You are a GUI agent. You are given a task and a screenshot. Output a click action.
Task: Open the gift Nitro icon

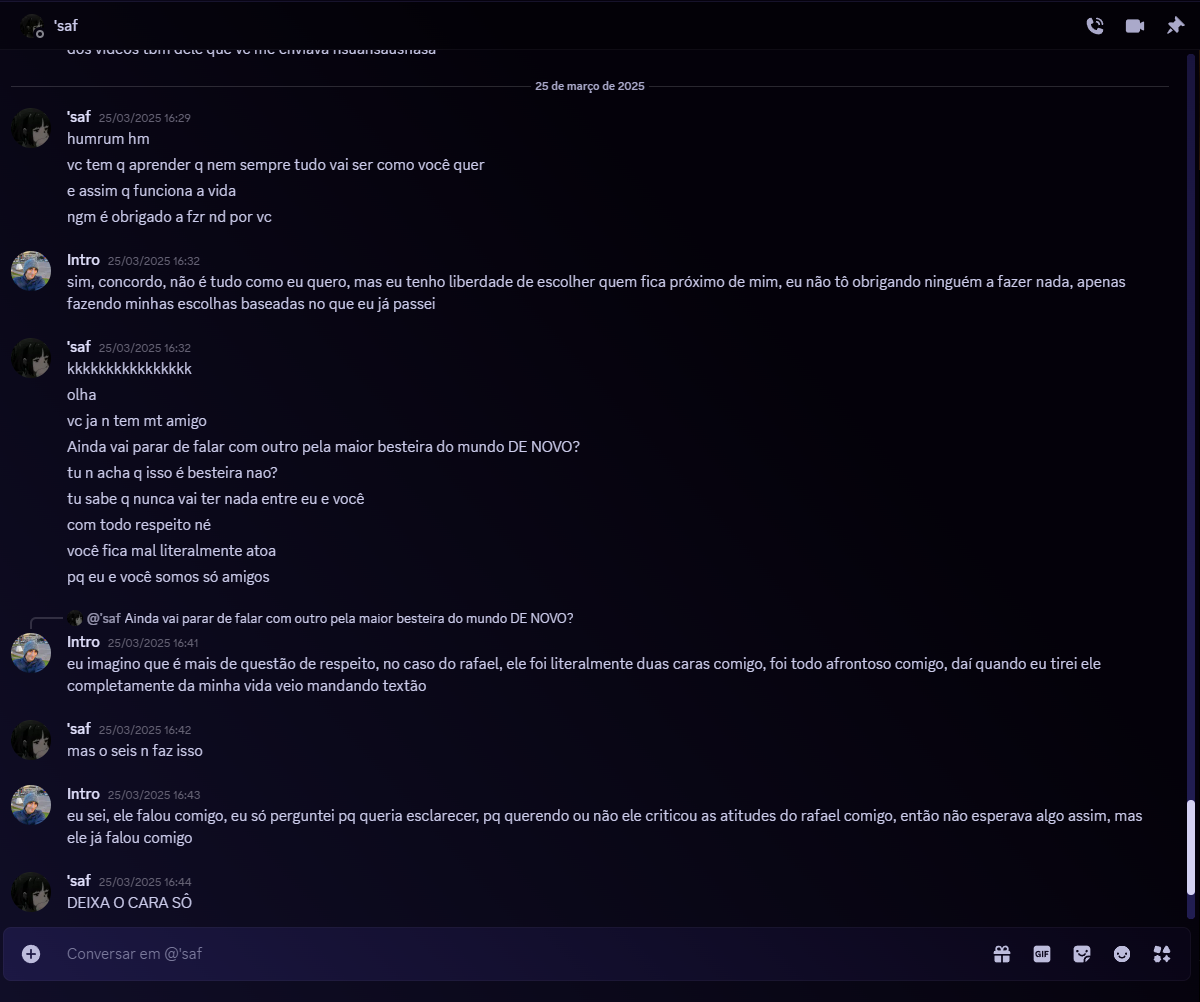[x=1002, y=954]
